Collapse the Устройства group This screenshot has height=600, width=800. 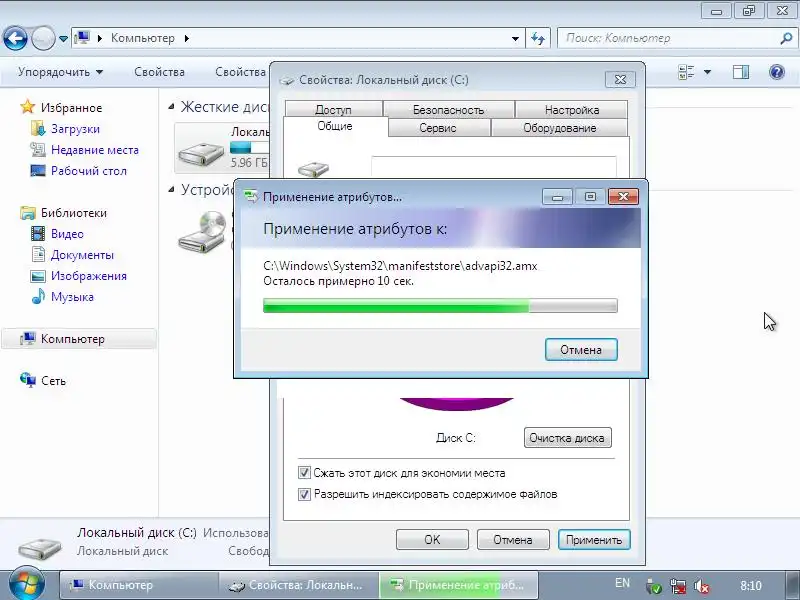click(x=171, y=189)
